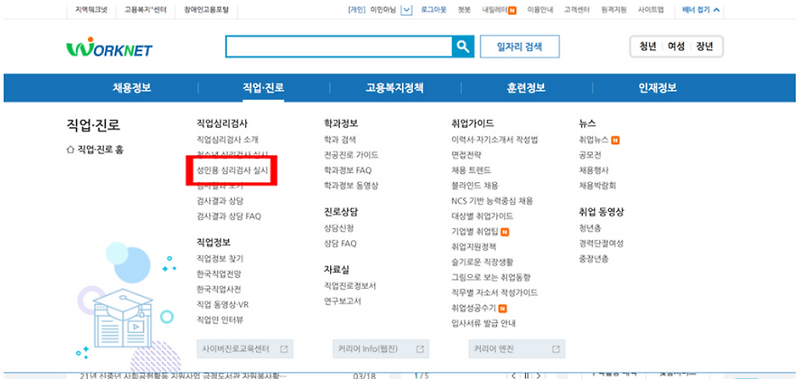Open 청년층 video link
The height and width of the screenshot is (379, 800).
click(590, 228)
